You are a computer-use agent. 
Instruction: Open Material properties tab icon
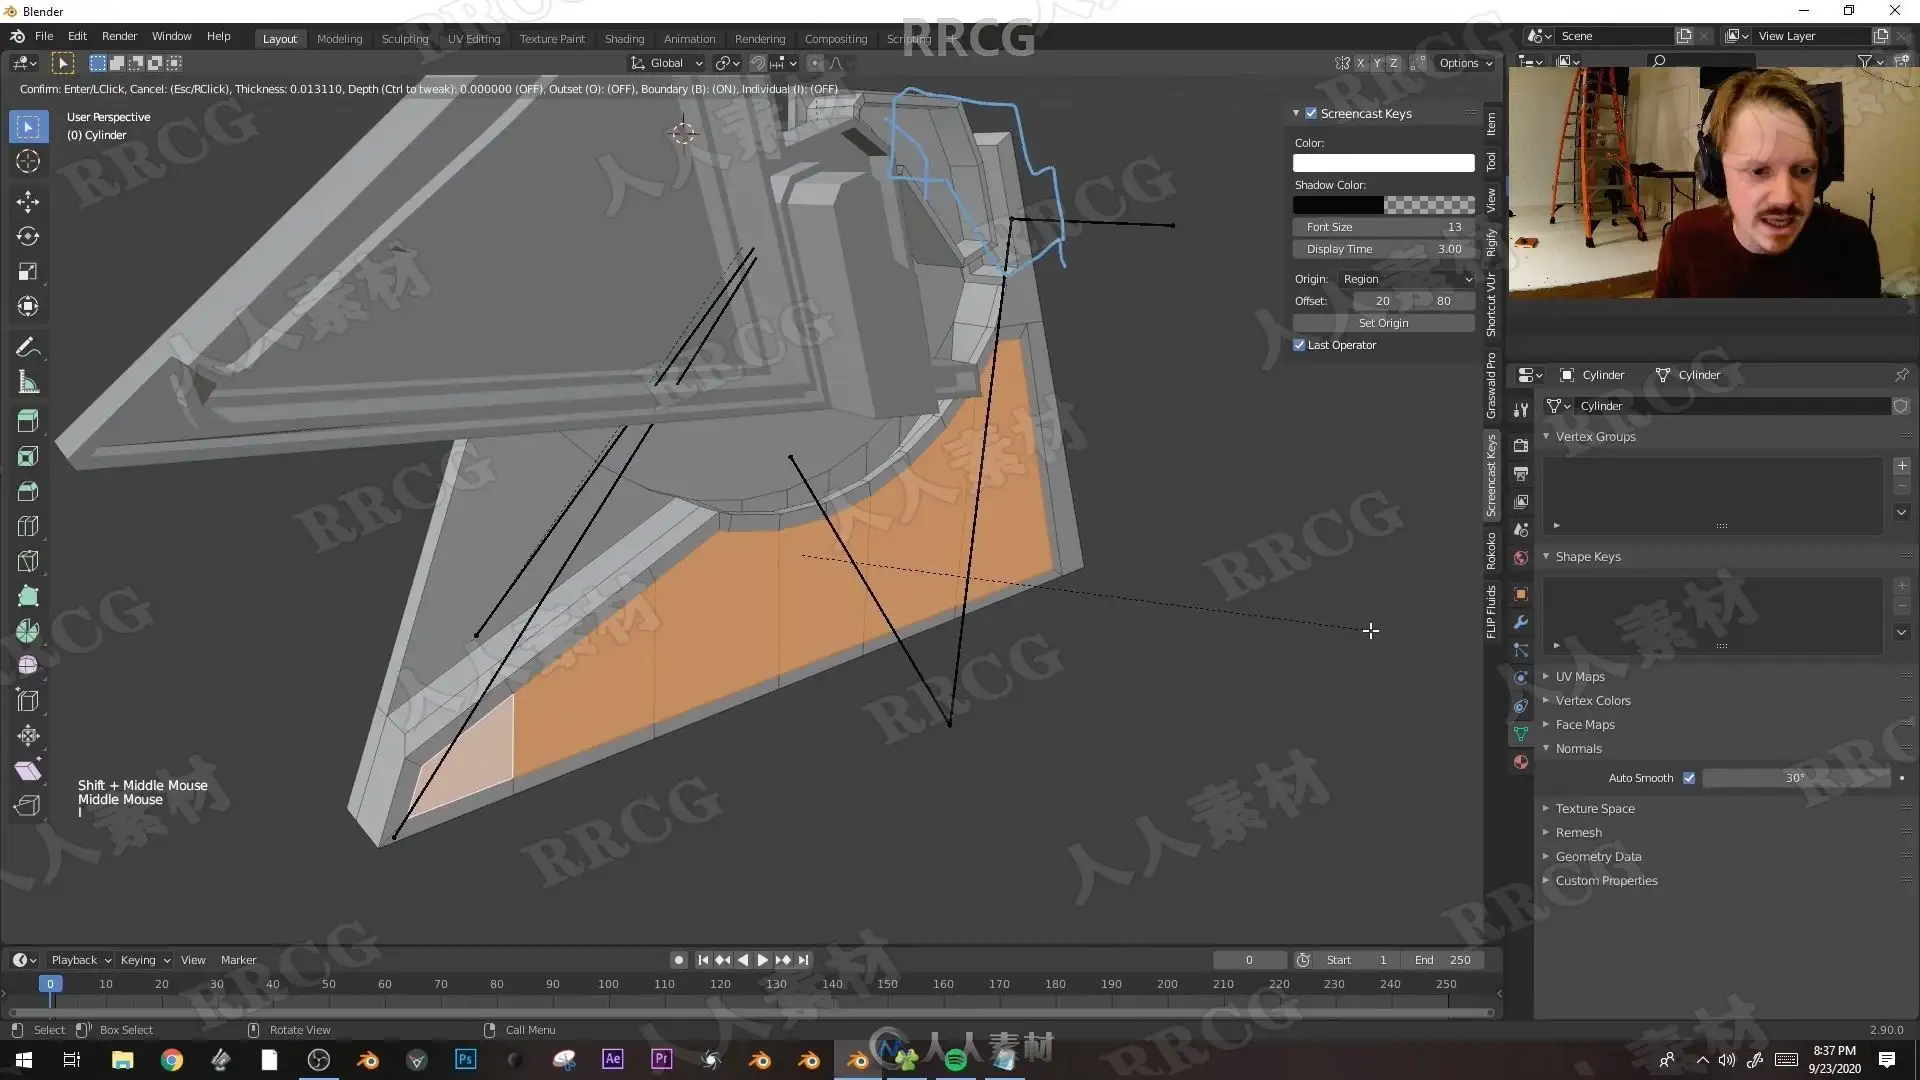(1521, 762)
